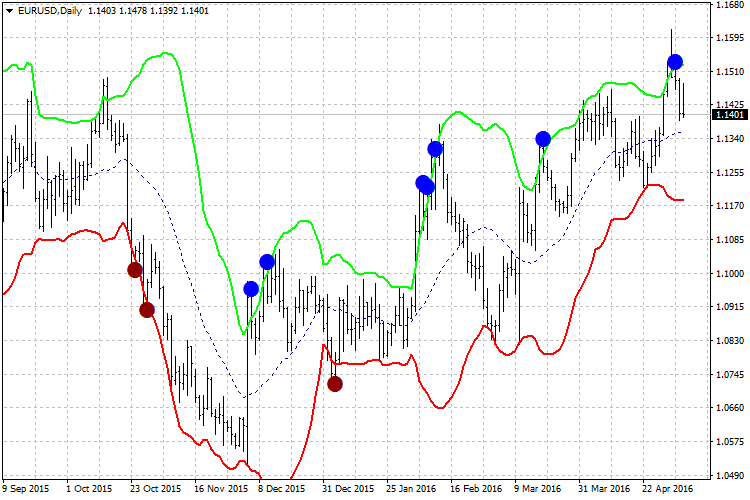Screen dimensions: 750x500
Task: Click the 1.1680 price scale label
Action: pos(730,5)
